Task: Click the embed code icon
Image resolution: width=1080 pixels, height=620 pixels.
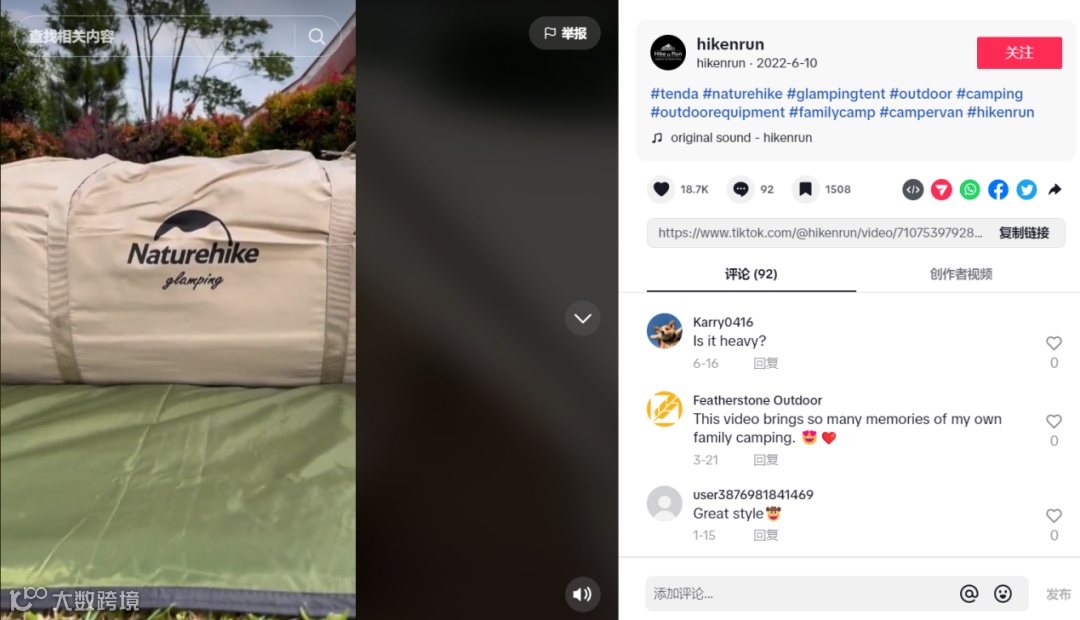Action: (913, 189)
